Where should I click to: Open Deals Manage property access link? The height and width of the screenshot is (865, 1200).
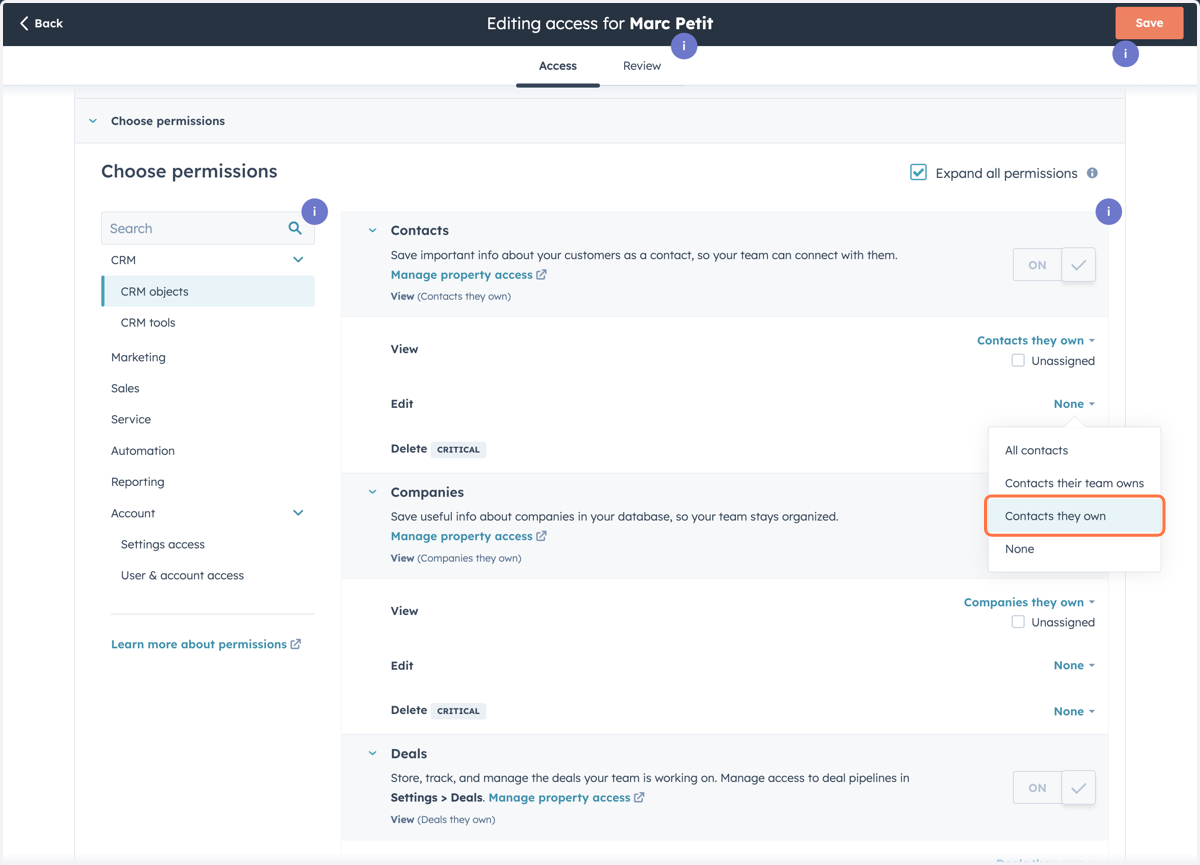pos(560,798)
